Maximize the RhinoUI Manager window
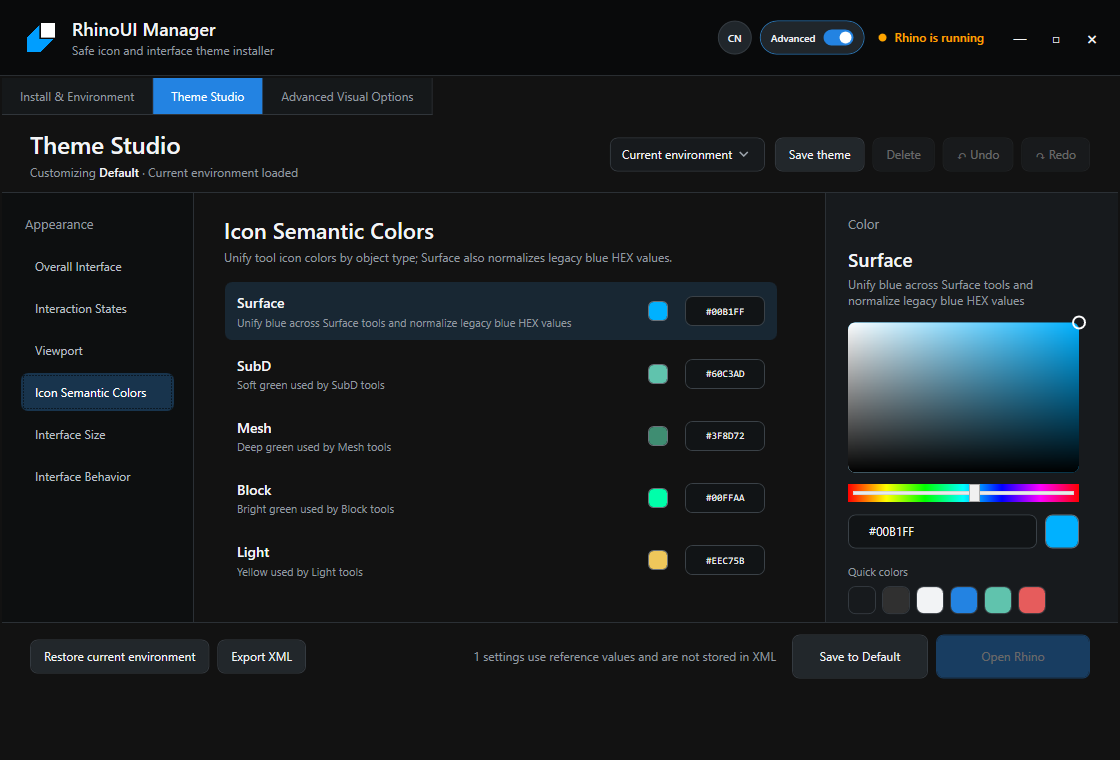 1056,39
